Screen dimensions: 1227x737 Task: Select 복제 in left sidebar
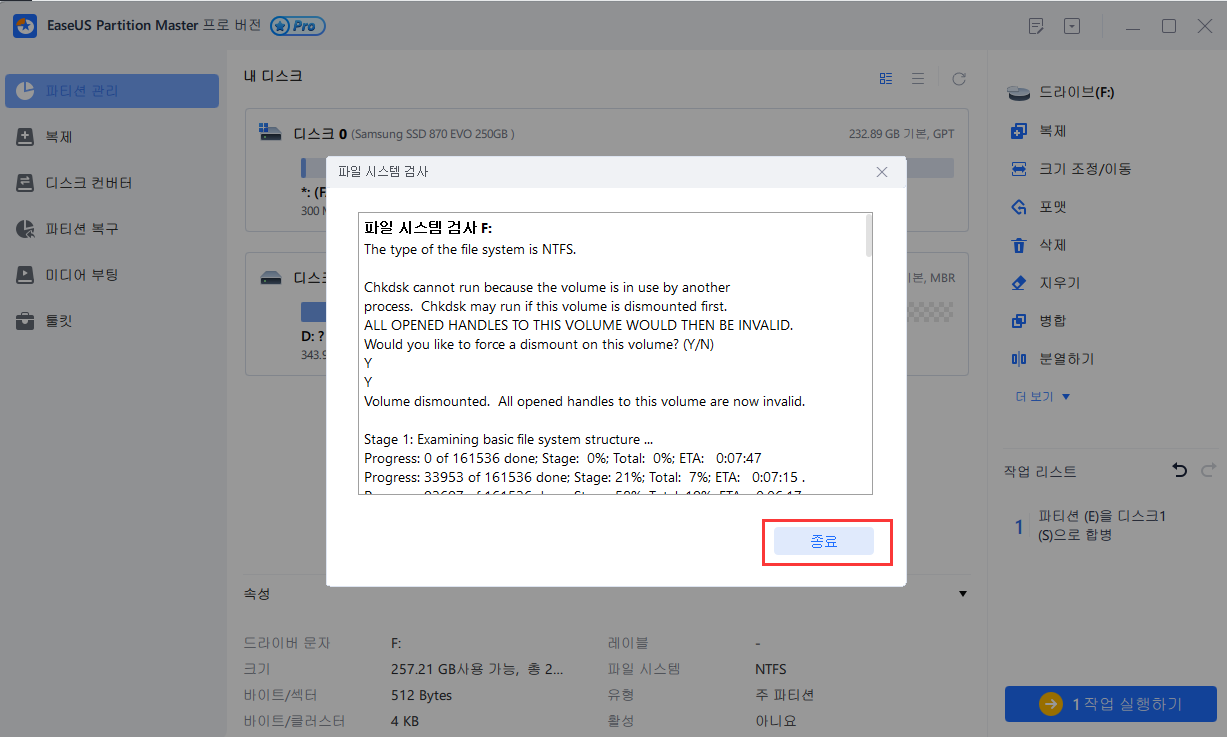pyautogui.click(x=59, y=137)
